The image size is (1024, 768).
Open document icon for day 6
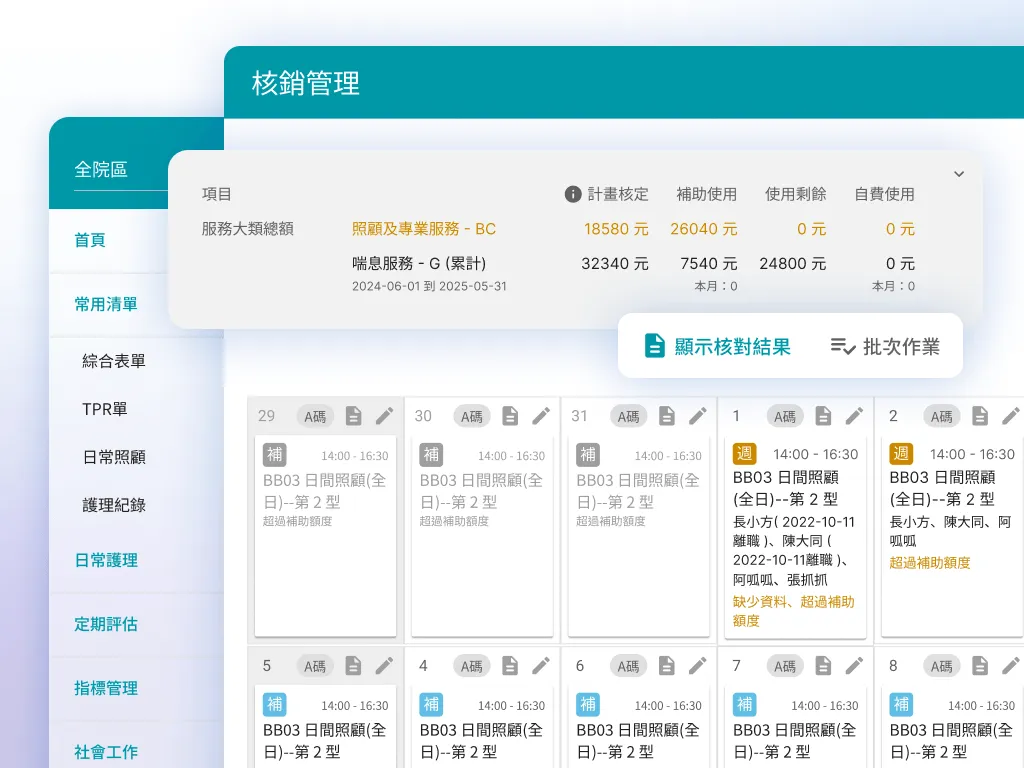pos(667,665)
